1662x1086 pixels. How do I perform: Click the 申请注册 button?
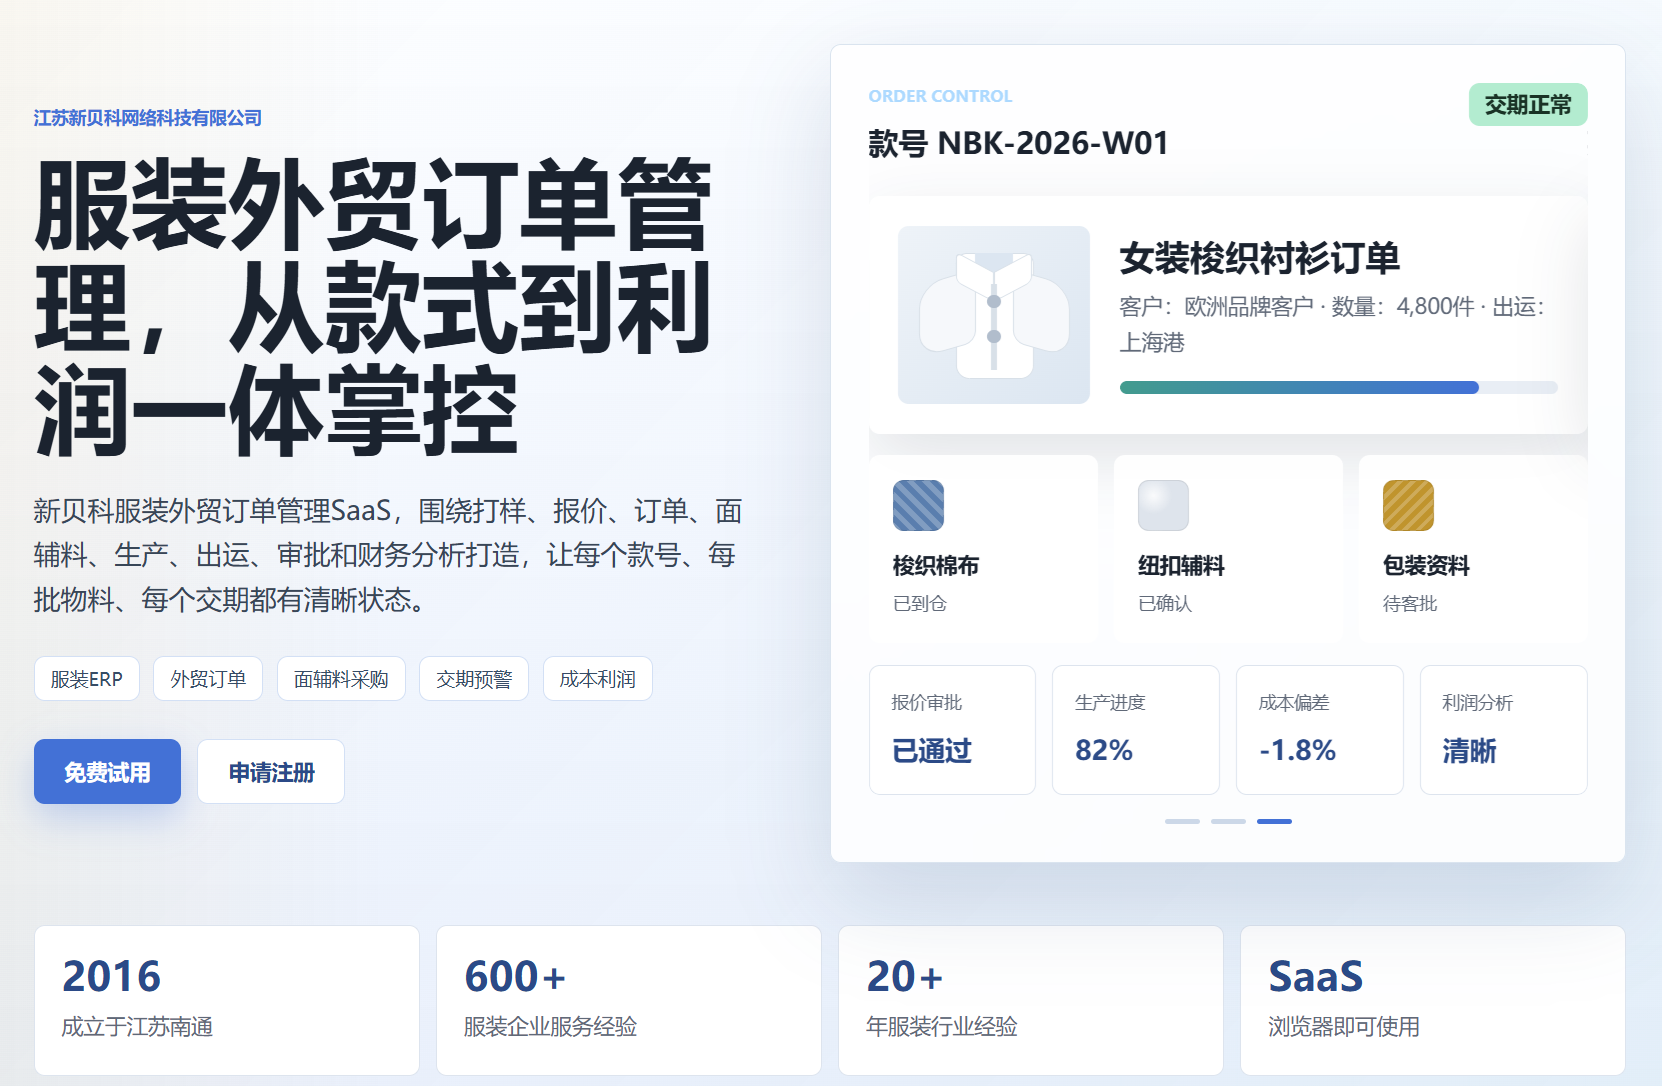coord(271,771)
